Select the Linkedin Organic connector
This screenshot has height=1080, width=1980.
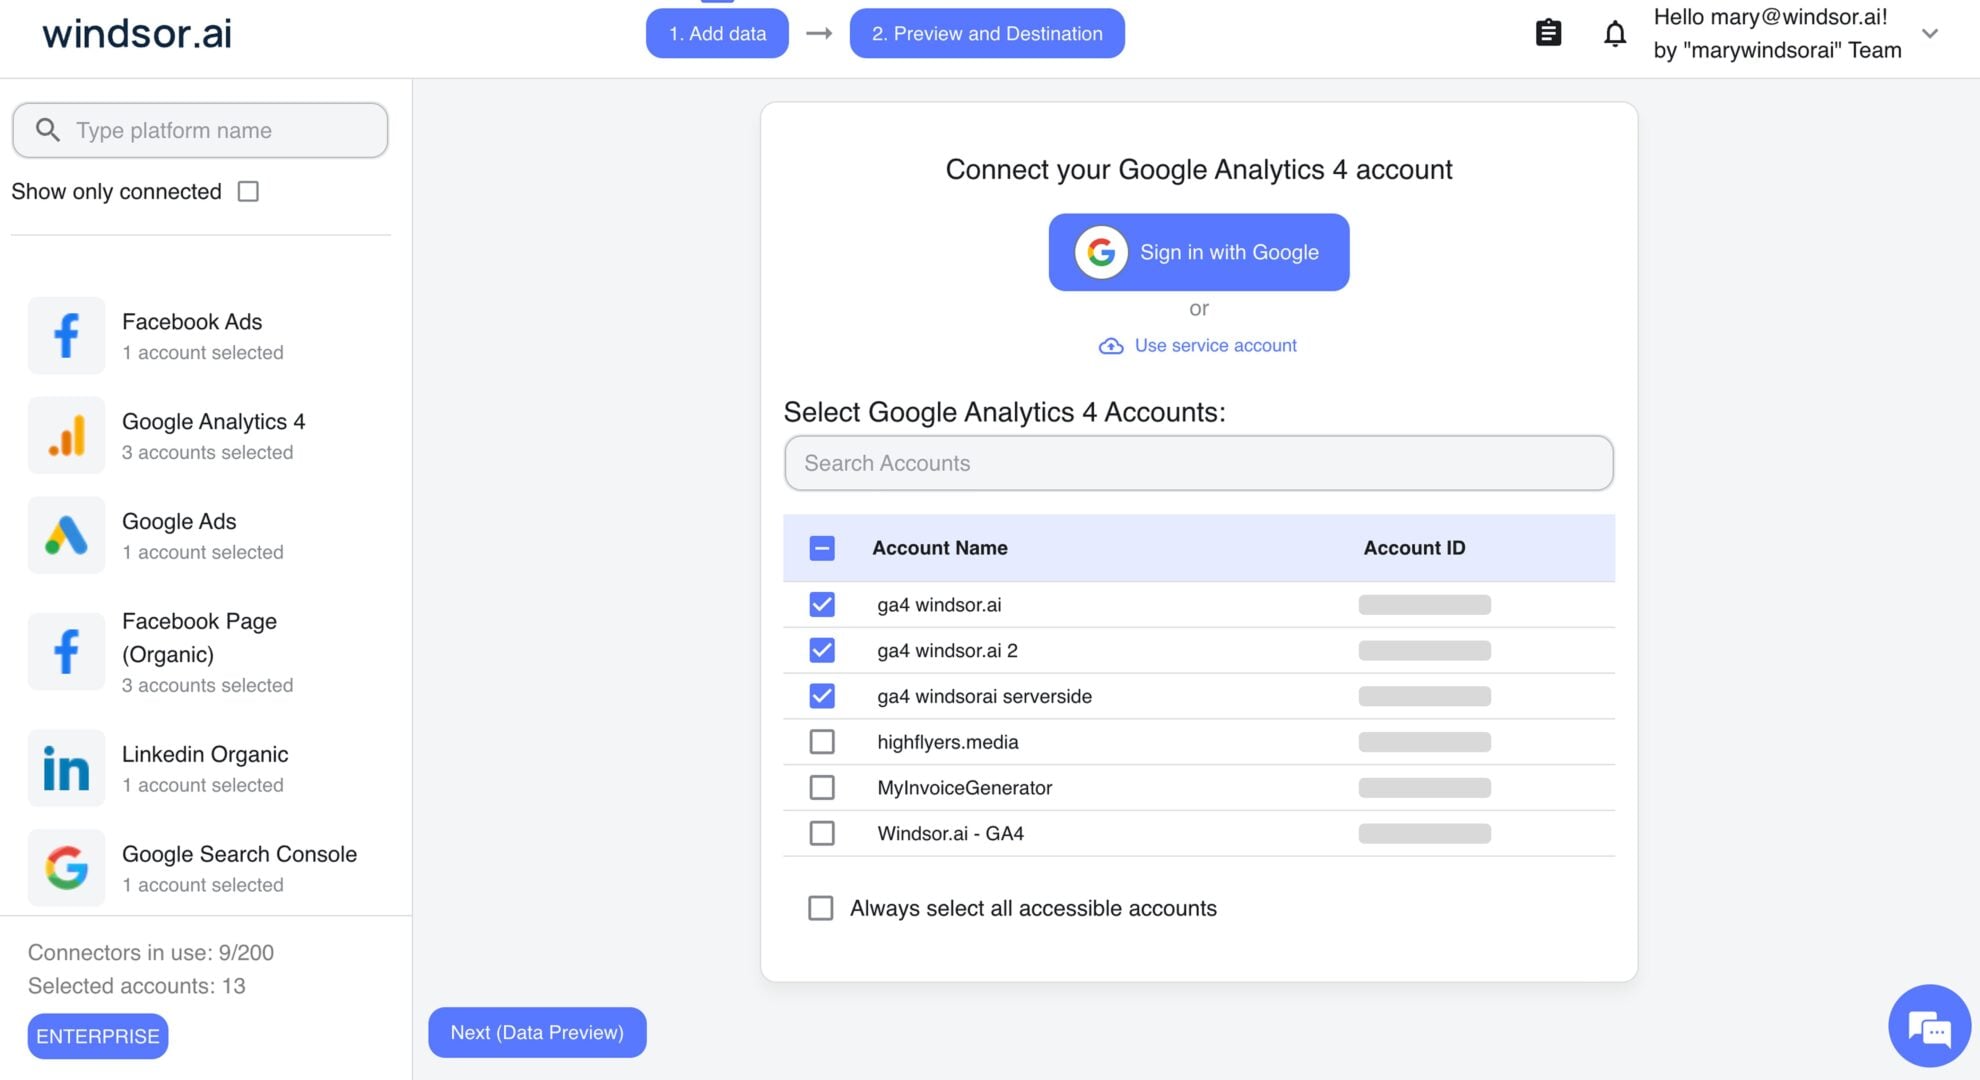click(x=204, y=767)
